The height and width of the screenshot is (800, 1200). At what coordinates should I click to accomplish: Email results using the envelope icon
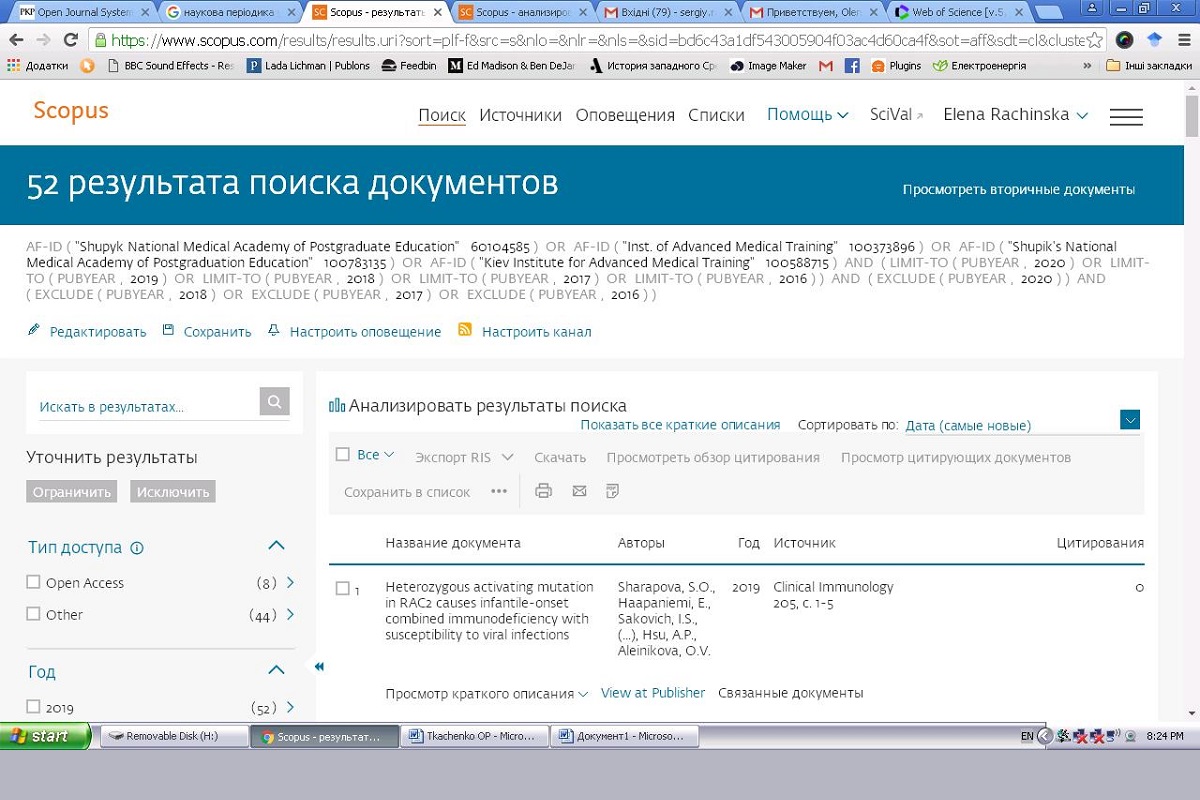pyautogui.click(x=579, y=490)
